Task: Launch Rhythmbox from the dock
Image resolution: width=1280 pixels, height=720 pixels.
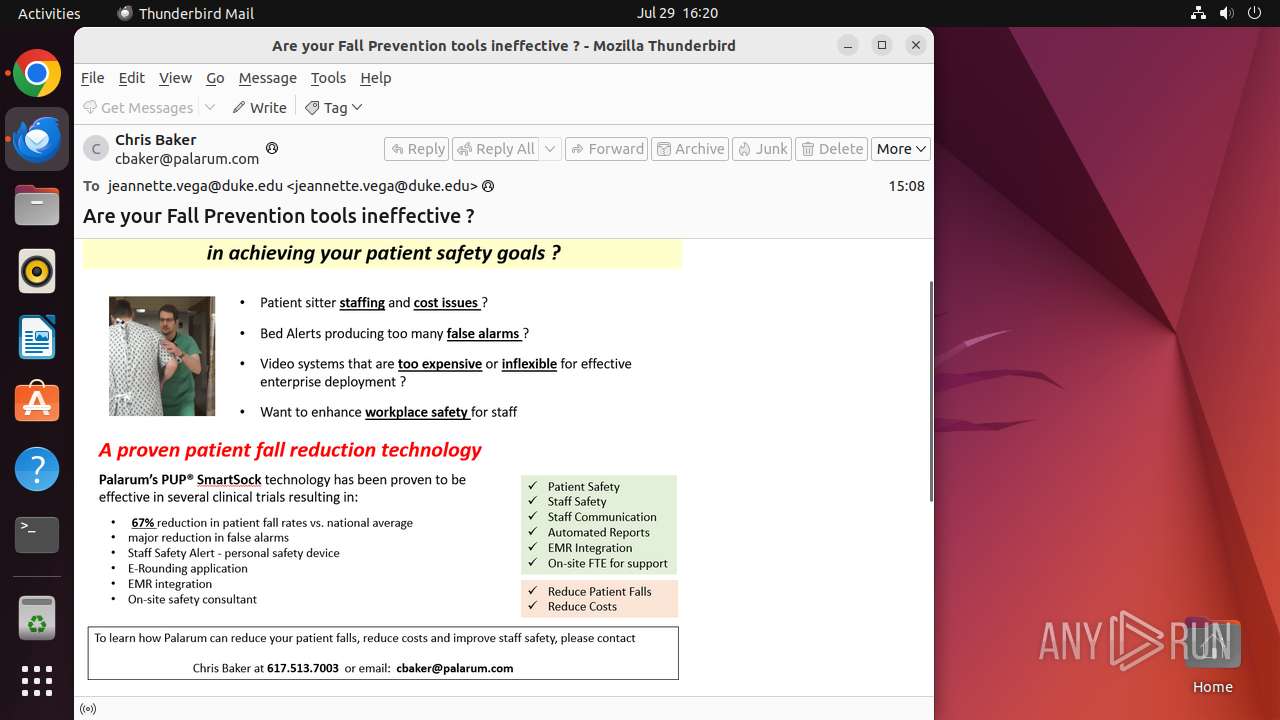Action: click(37, 271)
